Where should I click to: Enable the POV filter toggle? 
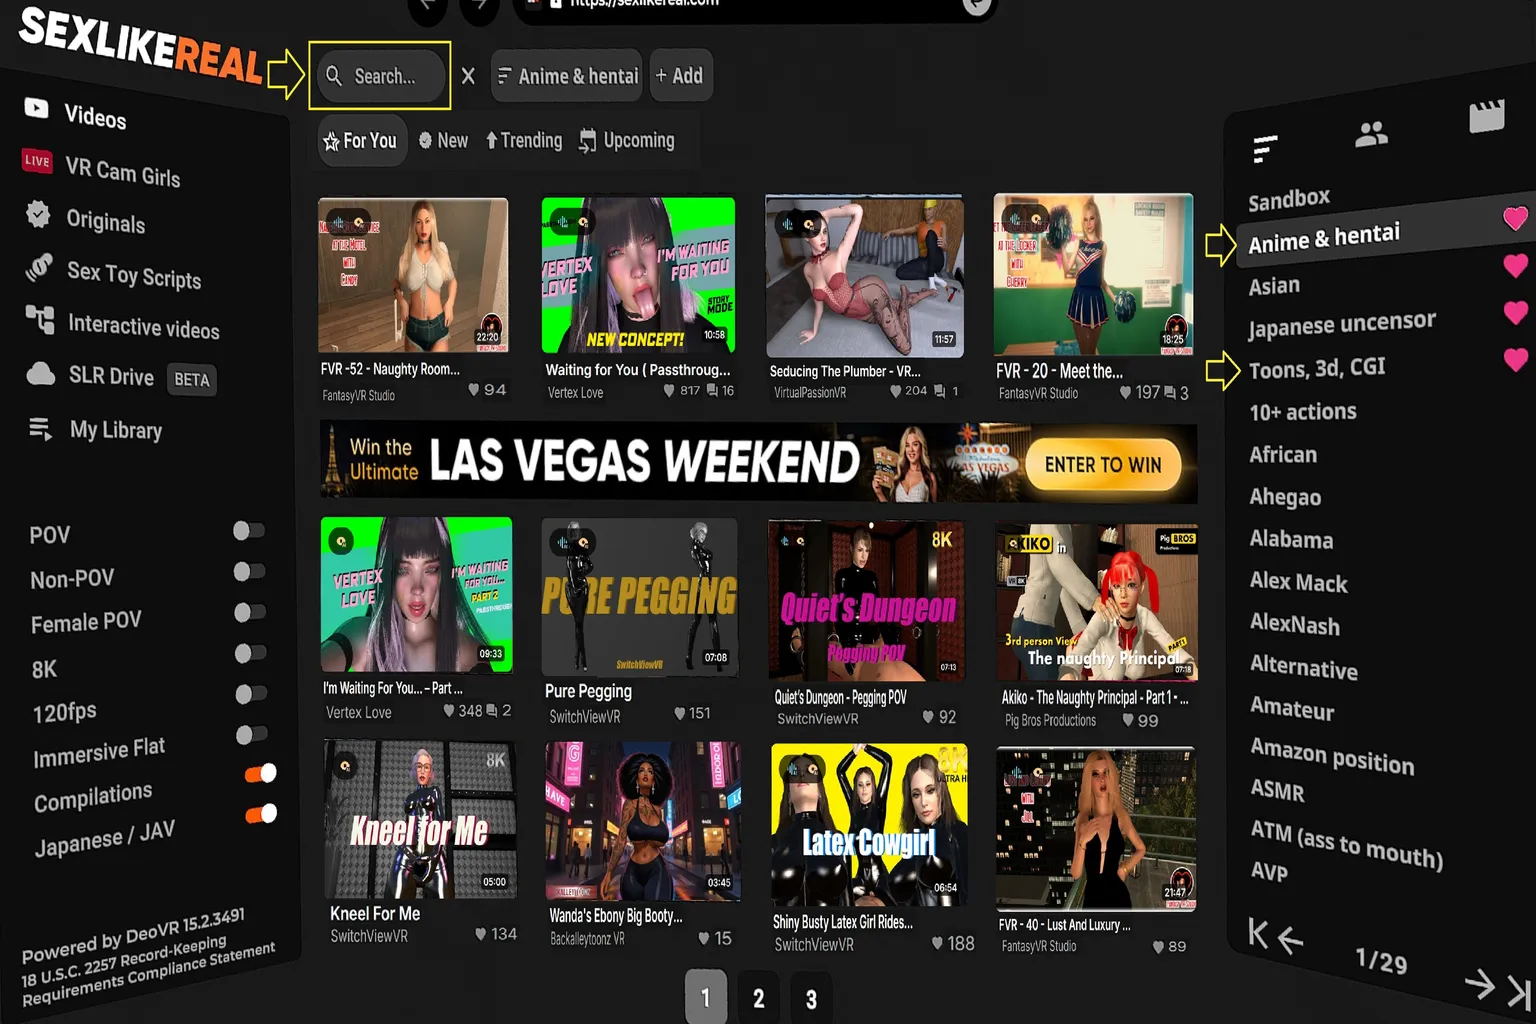(249, 530)
